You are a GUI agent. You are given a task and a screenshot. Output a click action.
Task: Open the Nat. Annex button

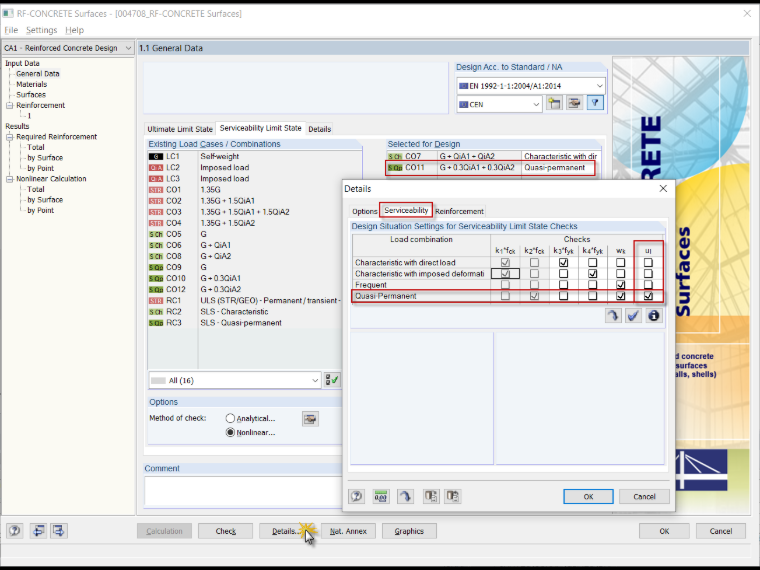348,531
